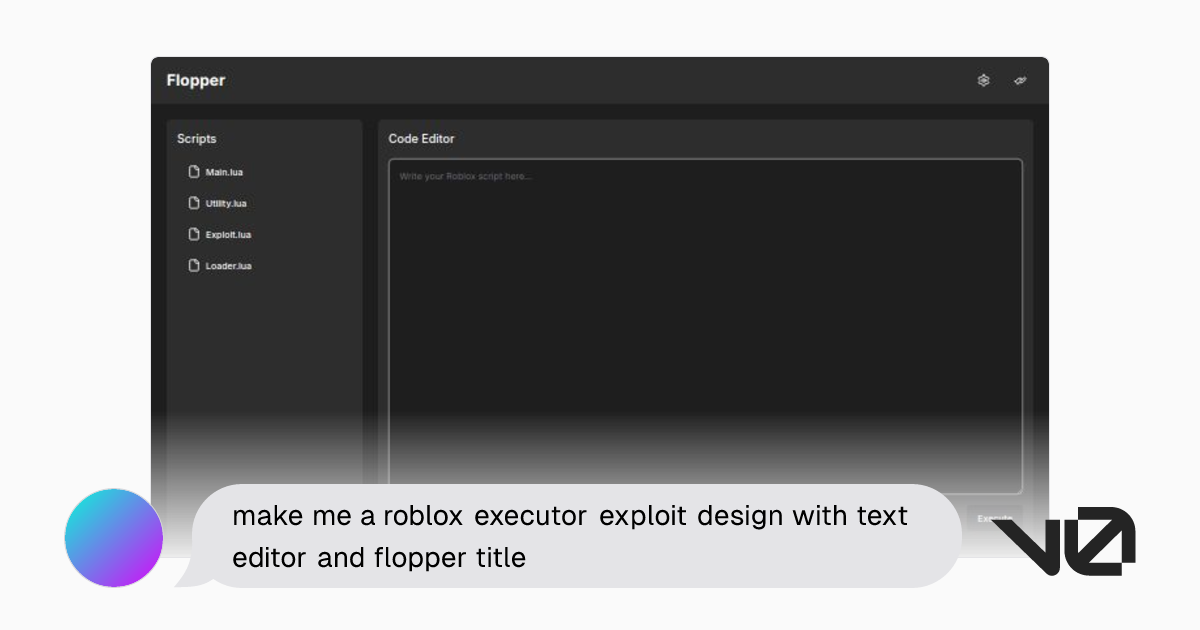
Task: Click the Code Editor panel heading
Action: point(421,139)
